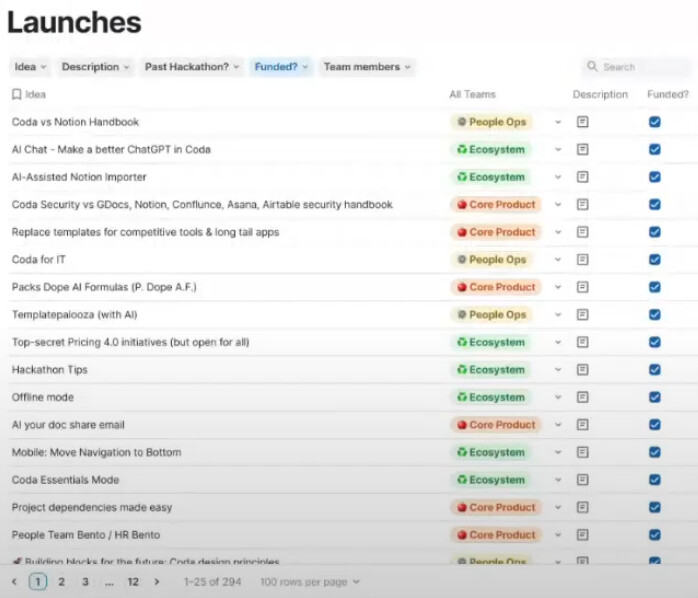Toggle Funded checkbox for Project dependencies made easy

pos(654,507)
